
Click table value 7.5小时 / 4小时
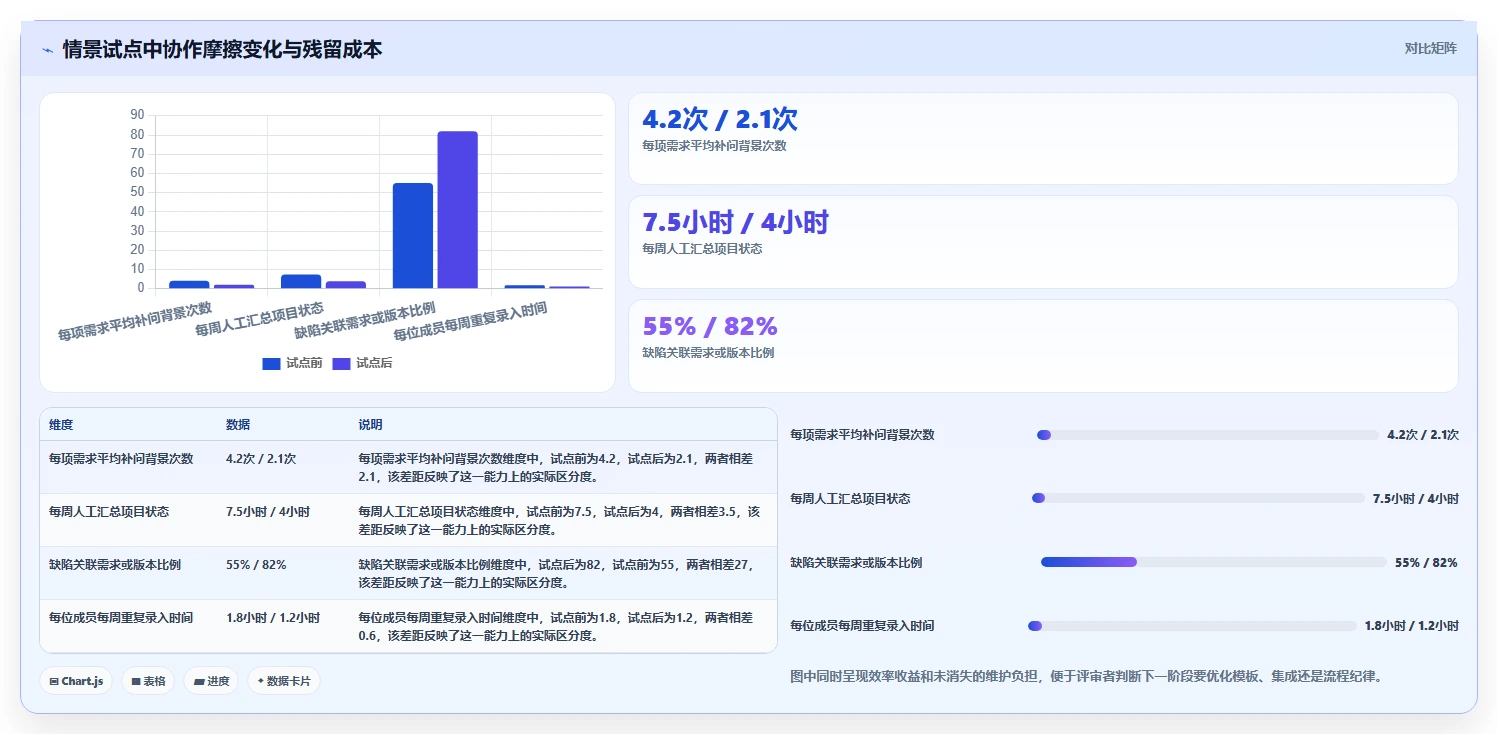[x=268, y=512]
